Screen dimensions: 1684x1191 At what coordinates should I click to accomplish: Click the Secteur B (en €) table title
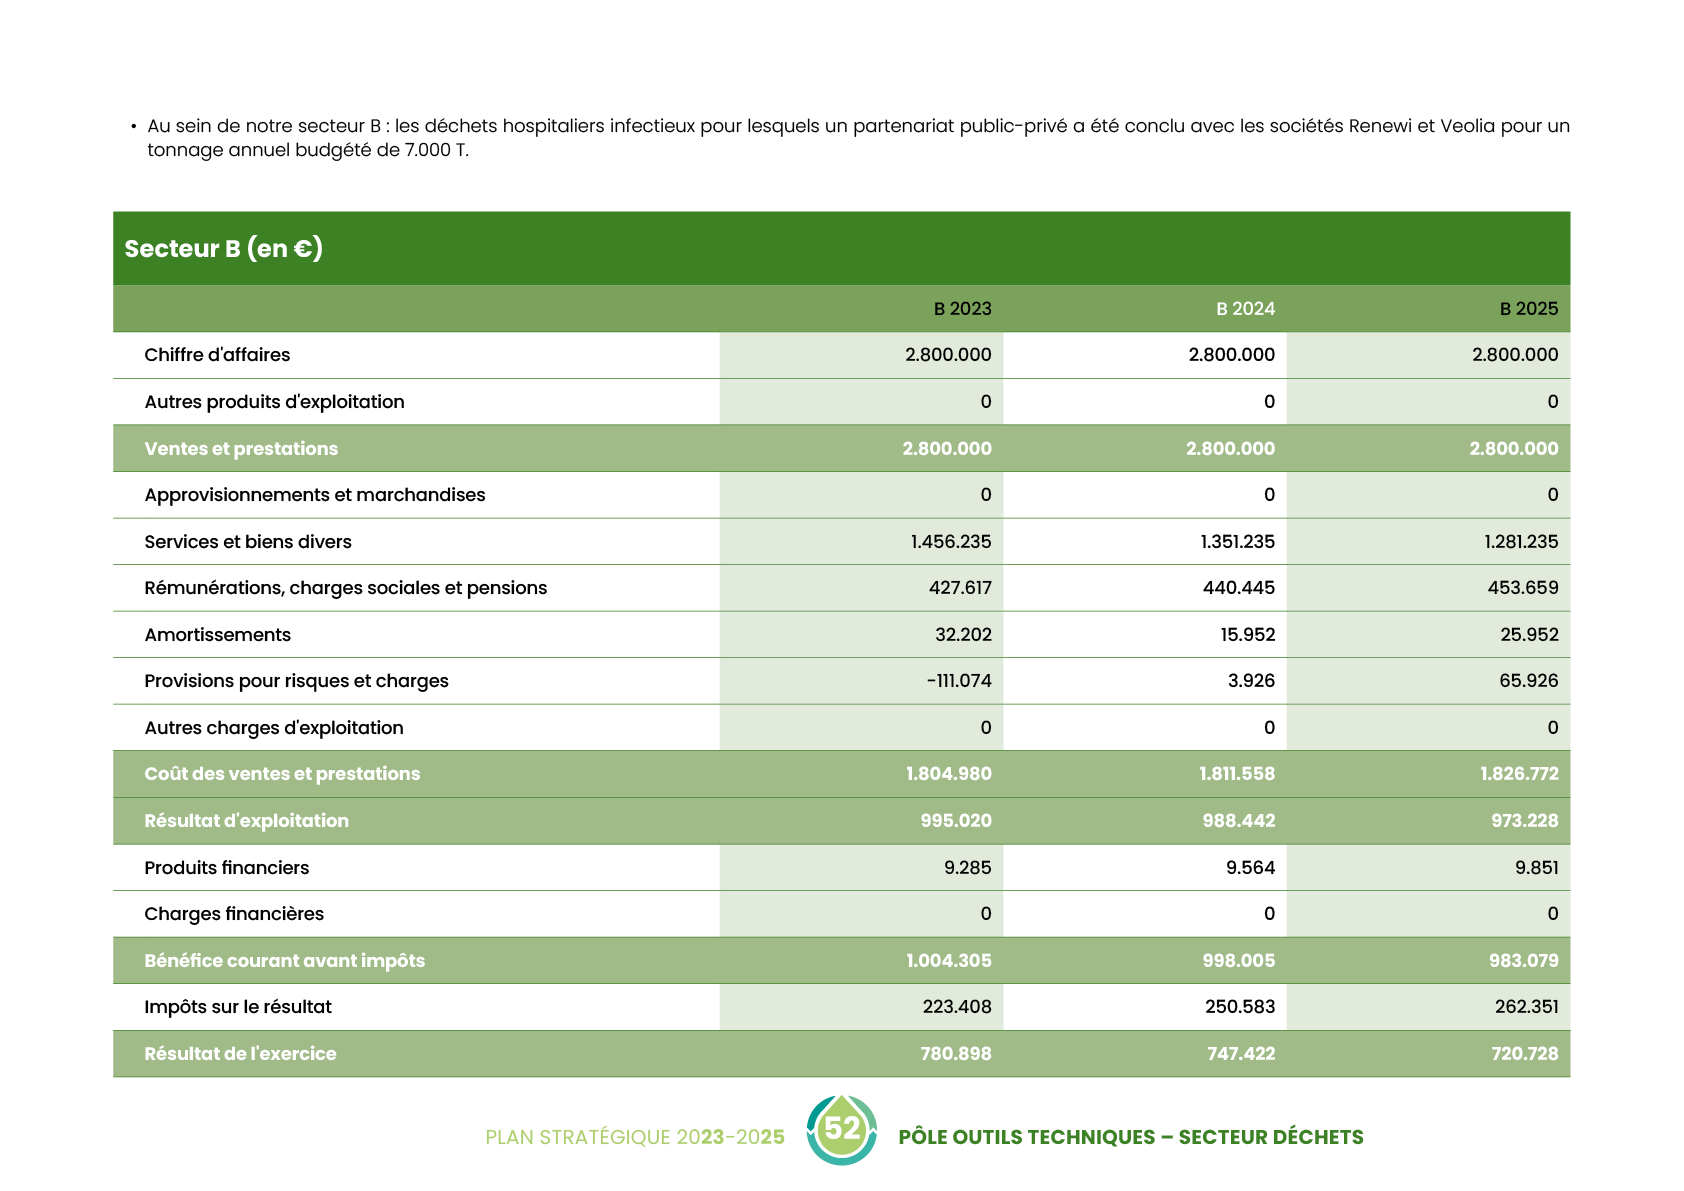223,248
